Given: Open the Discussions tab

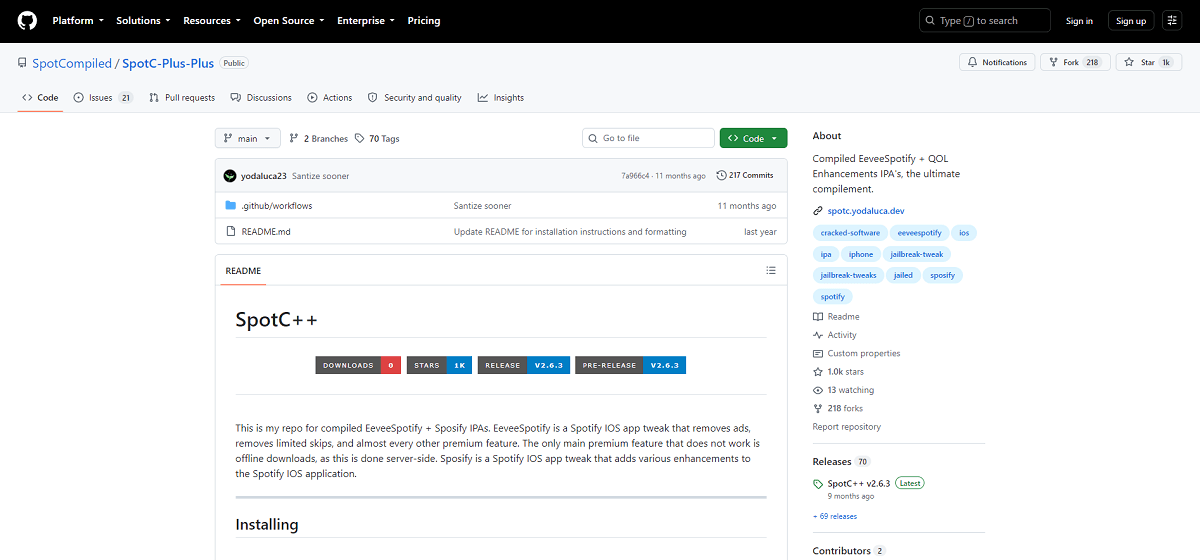Looking at the screenshot, I should 261,97.
